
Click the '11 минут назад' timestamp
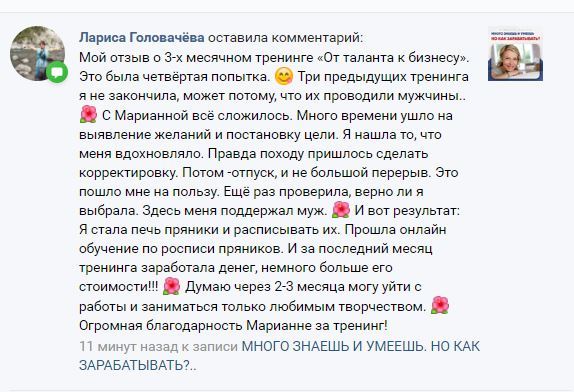tap(108, 346)
